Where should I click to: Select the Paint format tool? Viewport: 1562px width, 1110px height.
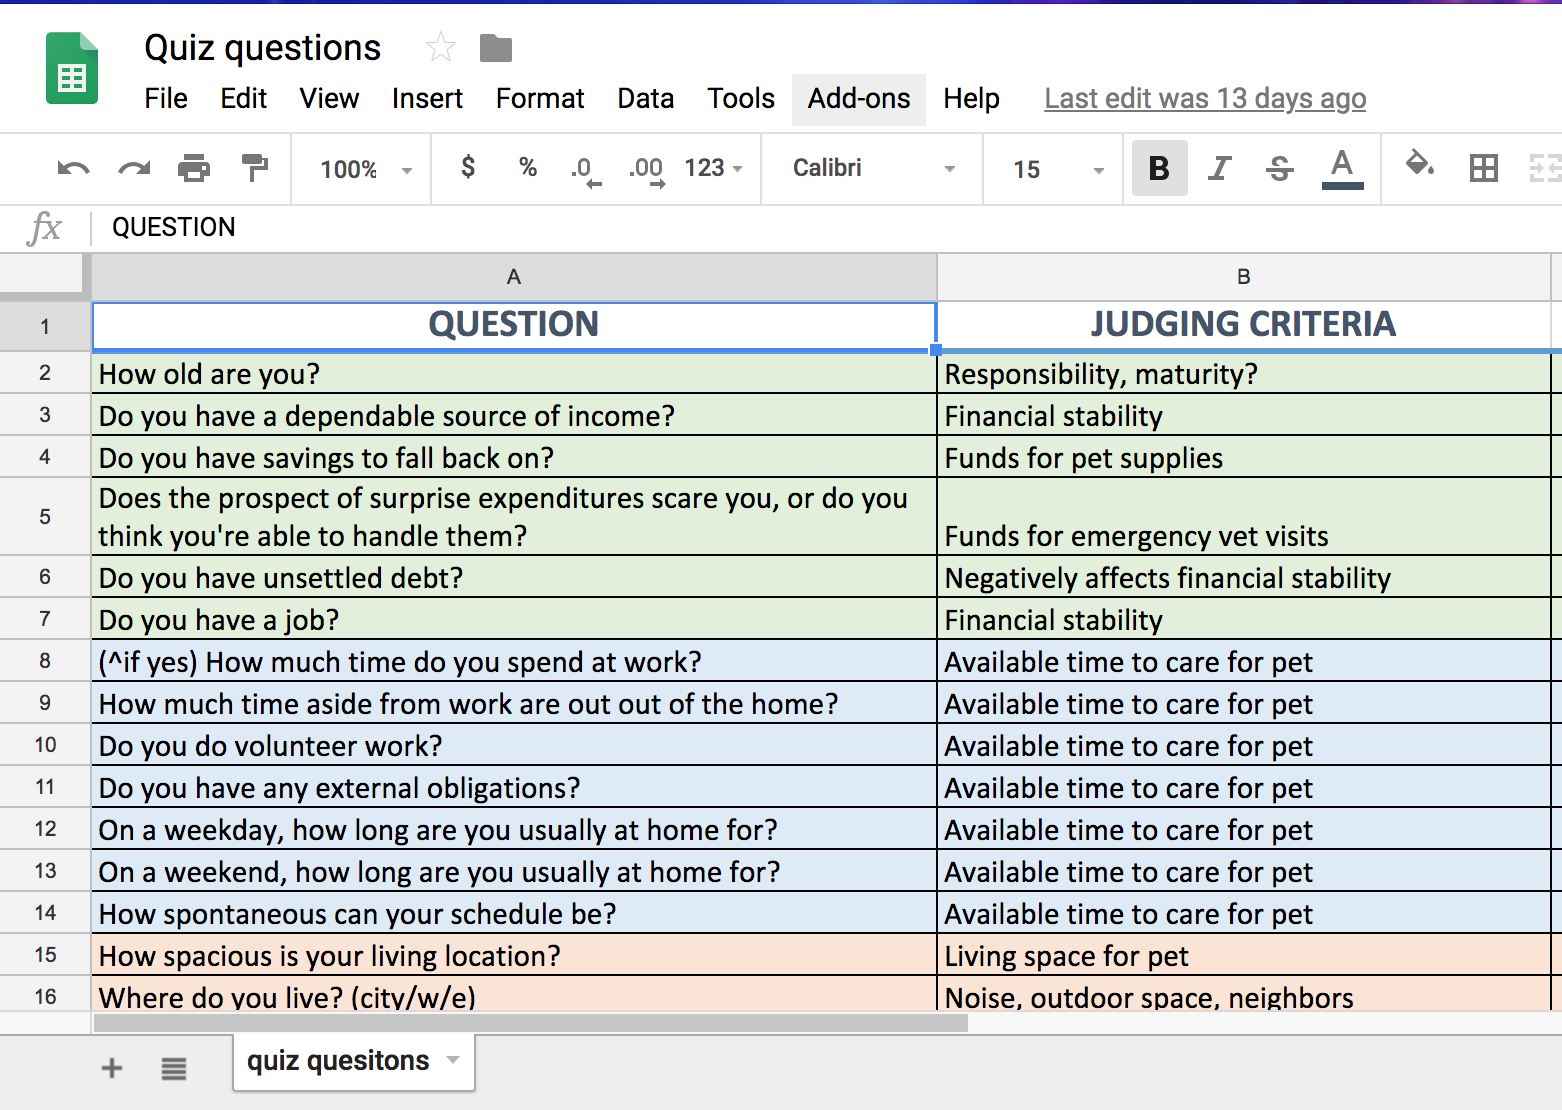click(255, 168)
